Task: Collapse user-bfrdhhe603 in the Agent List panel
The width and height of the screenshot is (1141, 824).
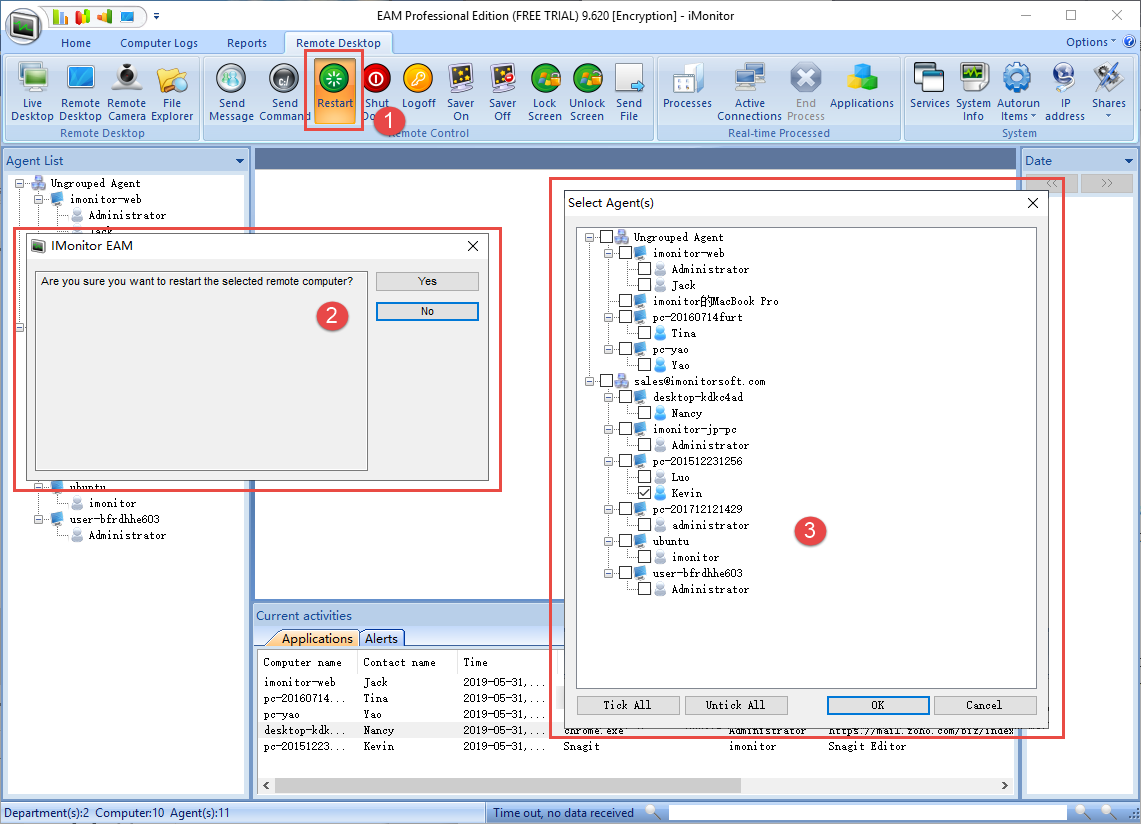Action: pos(39,519)
